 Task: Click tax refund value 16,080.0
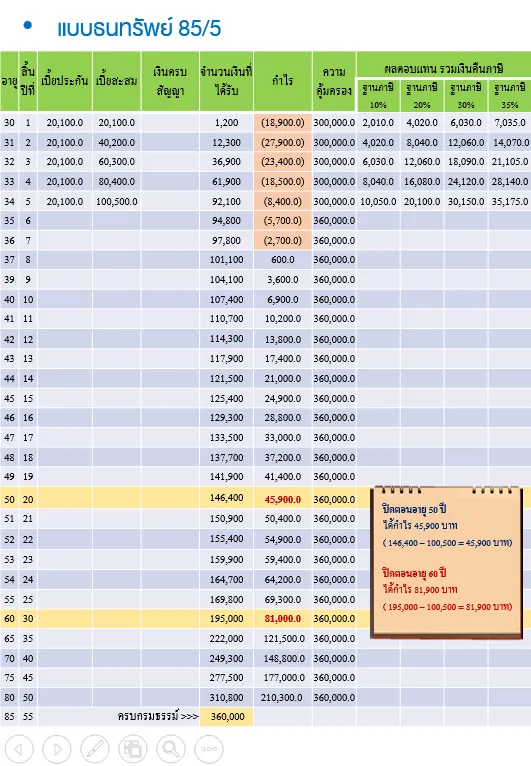(422, 182)
